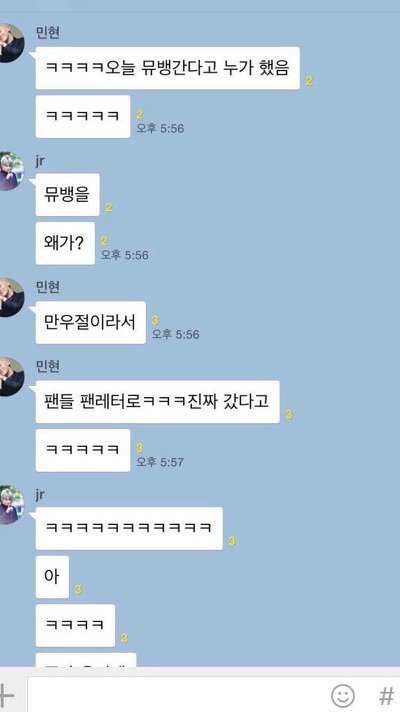400x712 pixels.
Task: Tap jr's avatar beside the long ㅋㅋㅋ message
Action: point(10,504)
